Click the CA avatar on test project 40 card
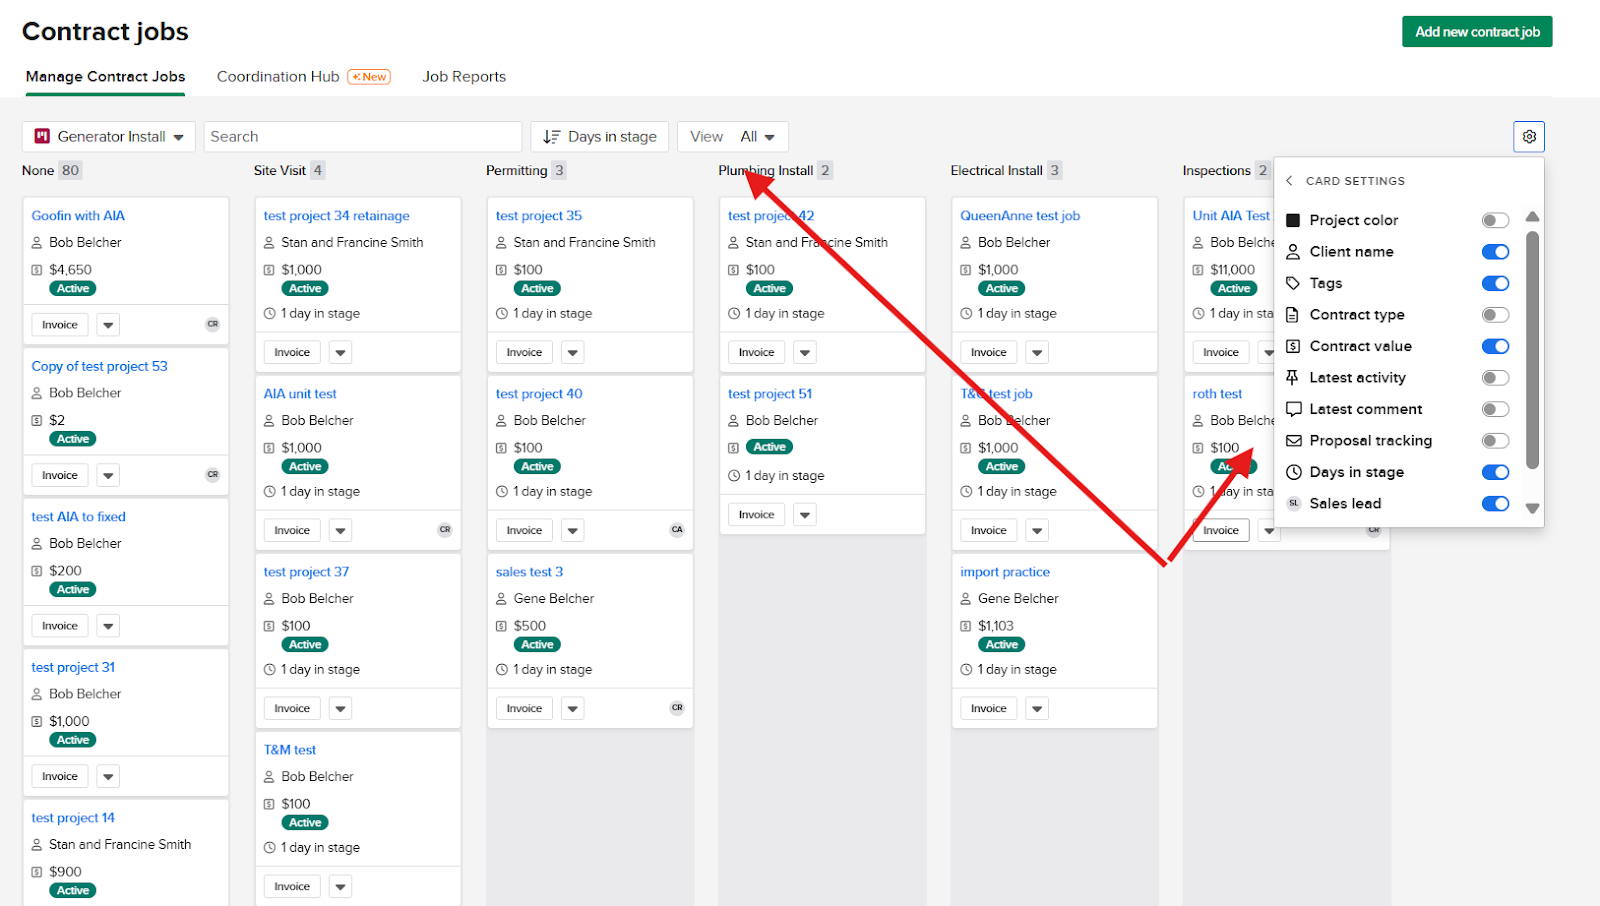Viewport: 1600px width, 906px height. pyautogui.click(x=677, y=530)
